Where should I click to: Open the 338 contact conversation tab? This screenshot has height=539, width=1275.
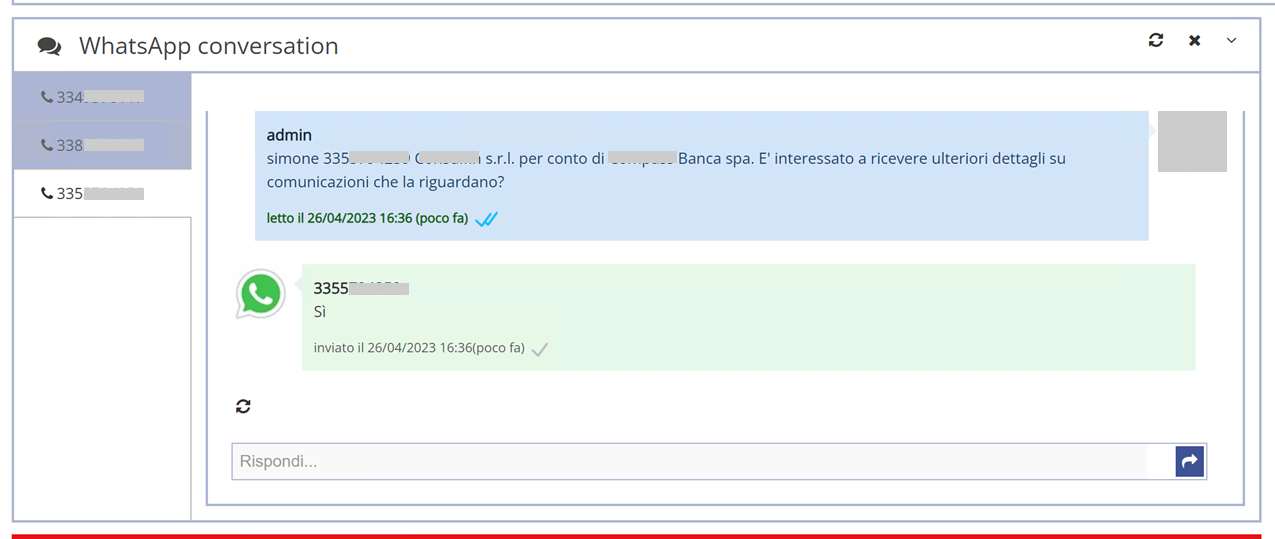pyautogui.click(x=102, y=145)
